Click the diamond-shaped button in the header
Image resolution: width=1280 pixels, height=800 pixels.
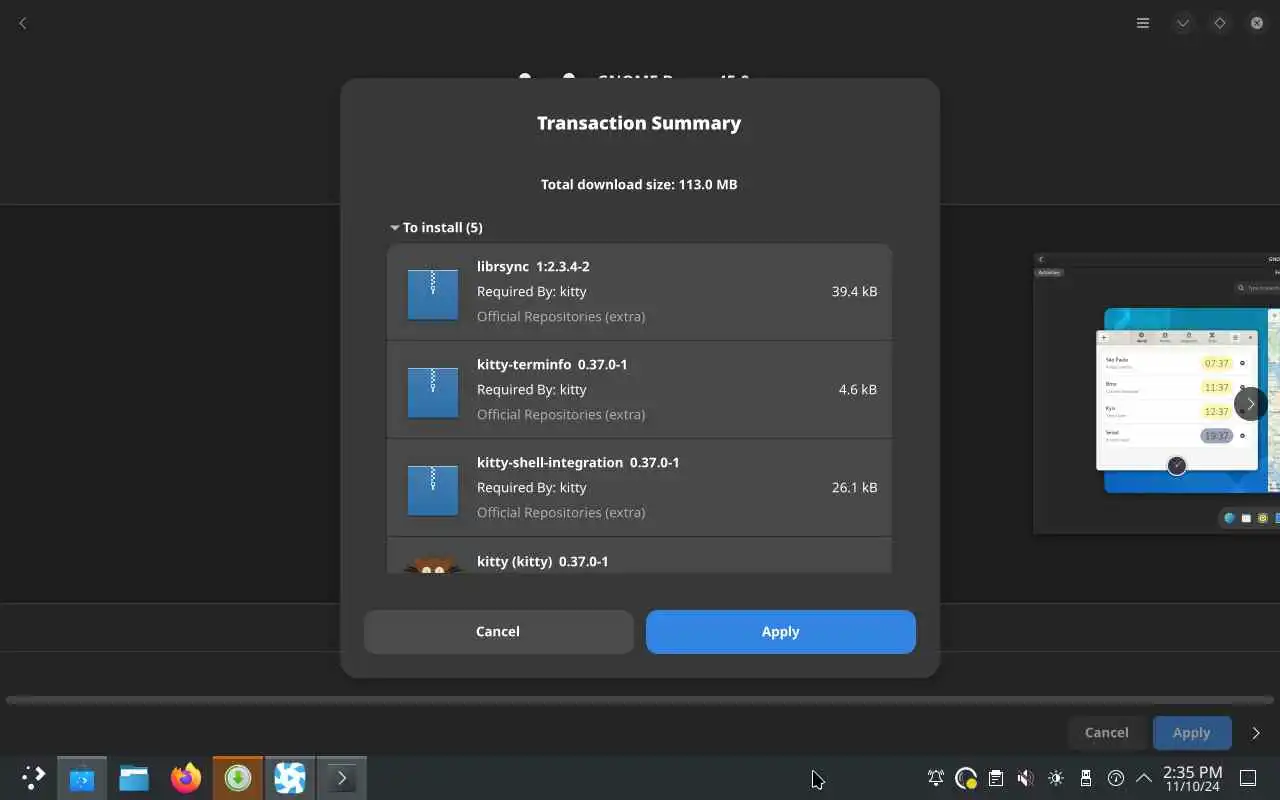click(1220, 23)
